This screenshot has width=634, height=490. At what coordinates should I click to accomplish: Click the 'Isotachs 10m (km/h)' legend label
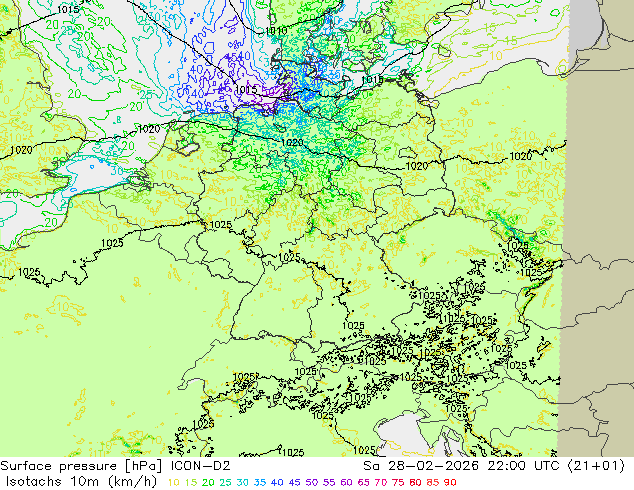click(x=81, y=482)
